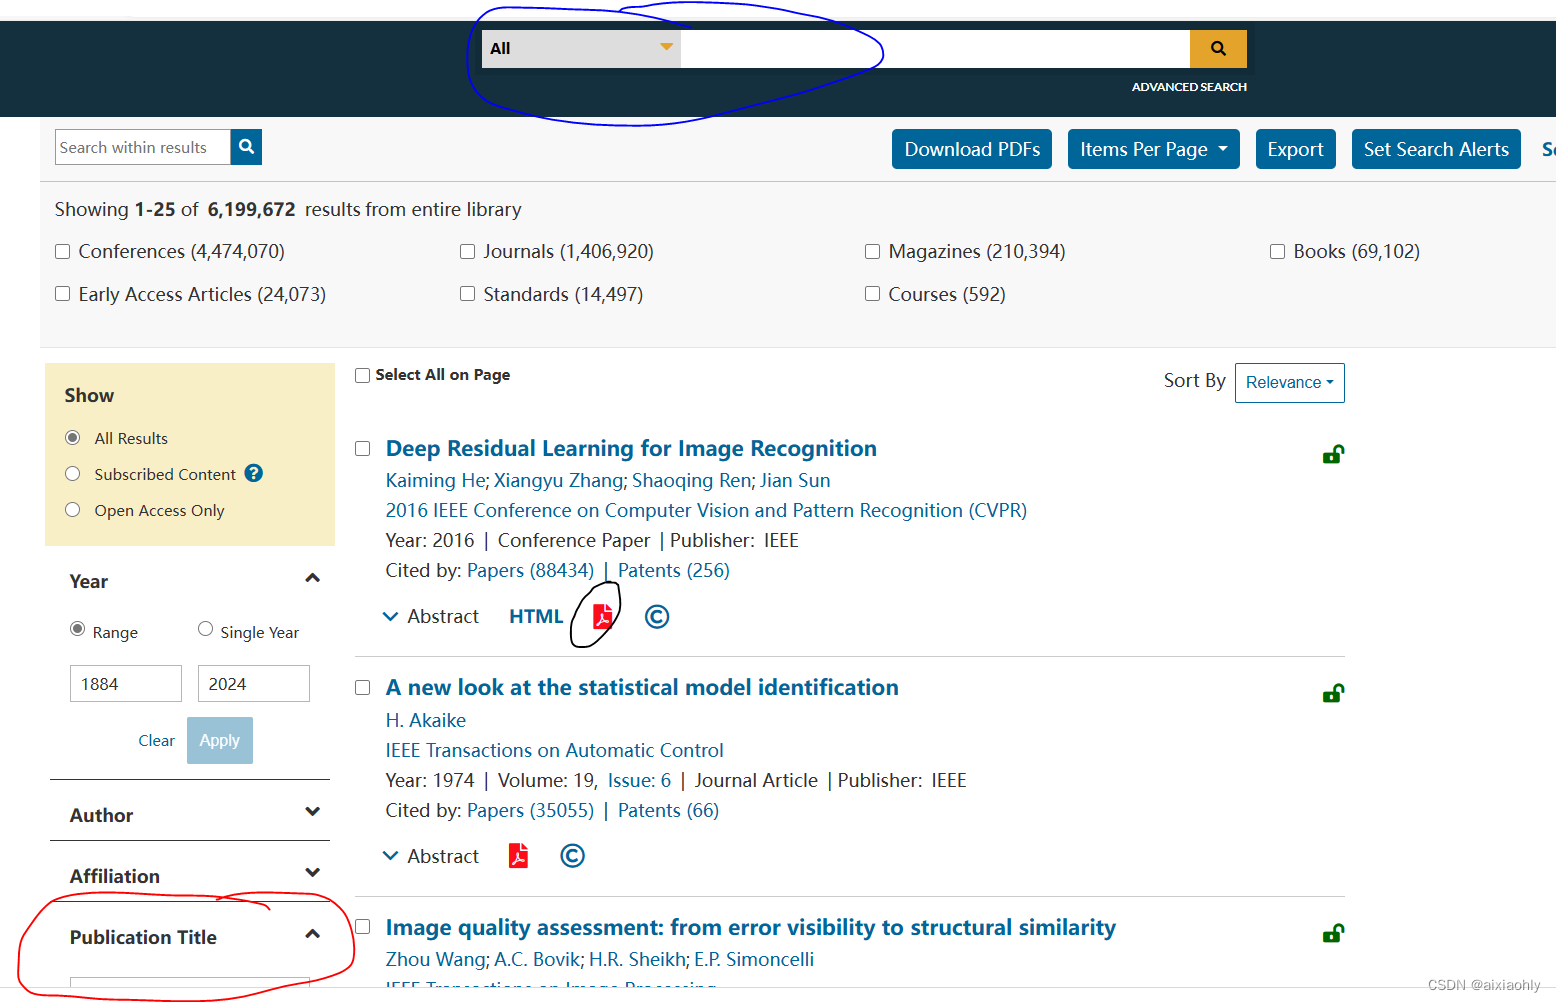The image size is (1556, 1002).
Task: Check Select All on Page
Action: pyautogui.click(x=362, y=375)
